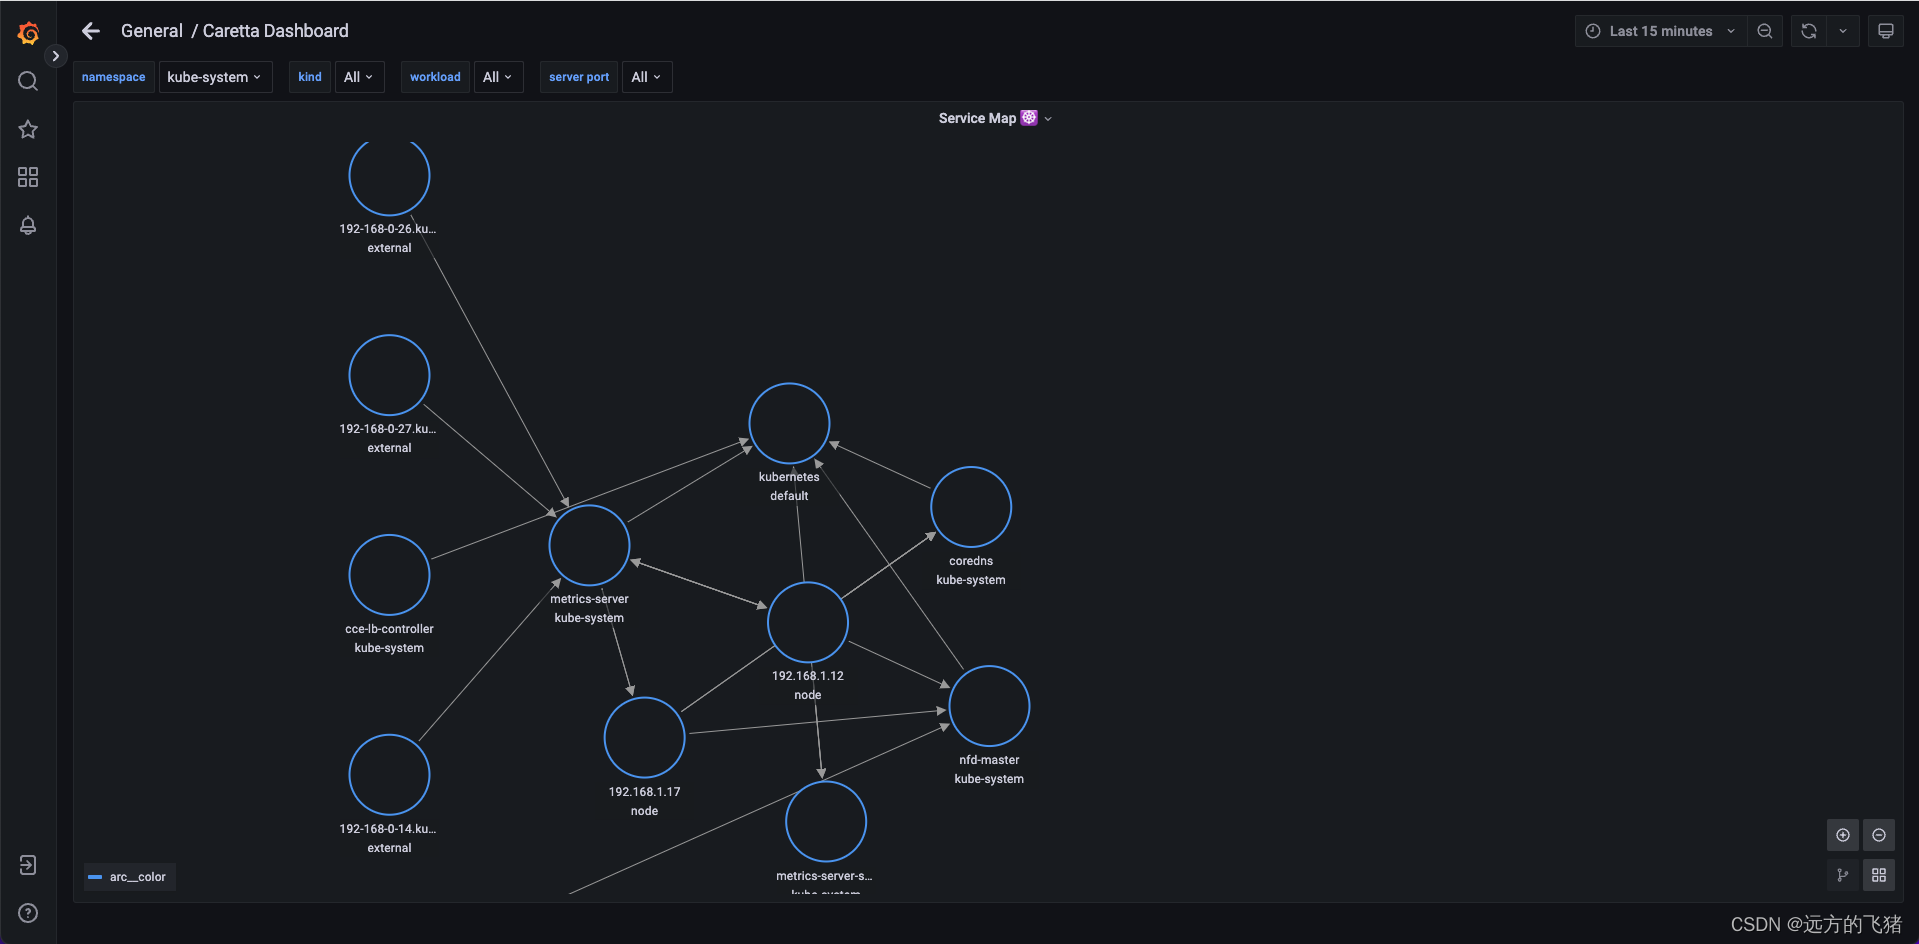This screenshot has height=944, width=1919.
Task: Open the Last 15 minutes time picker
Action: pos(1661,31)
